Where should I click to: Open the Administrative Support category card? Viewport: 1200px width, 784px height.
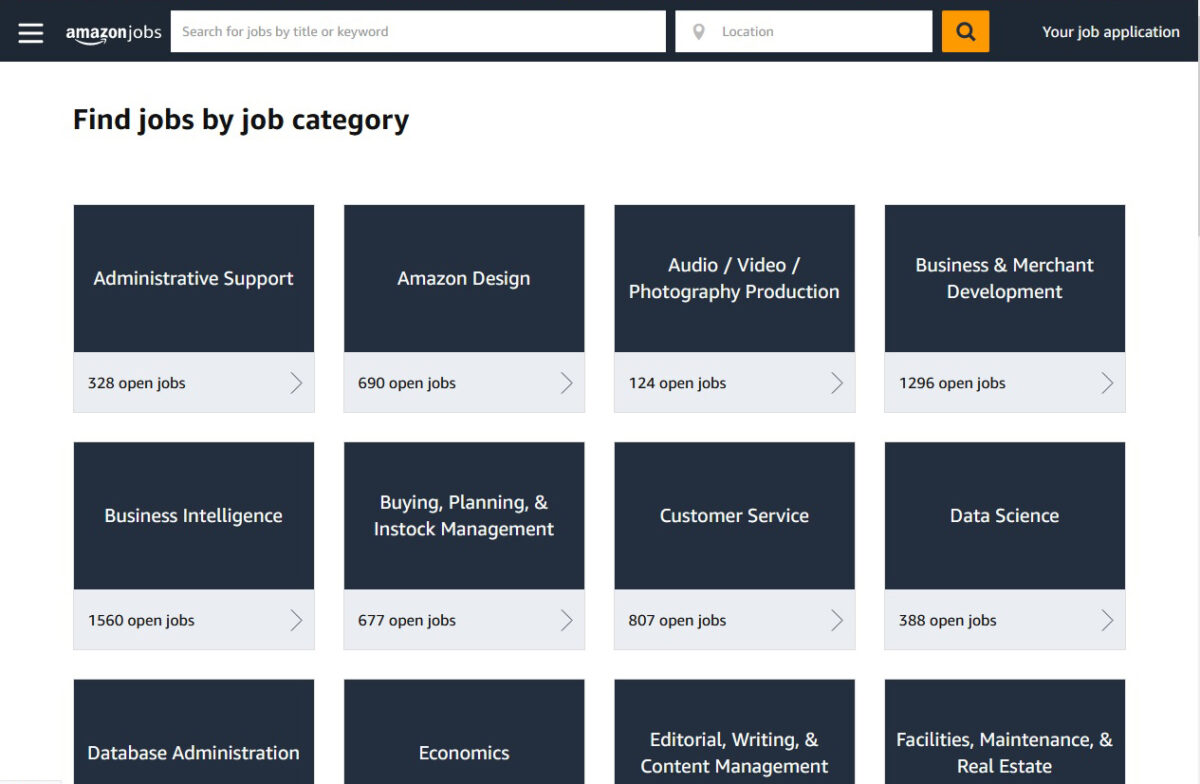coord(194,308)
